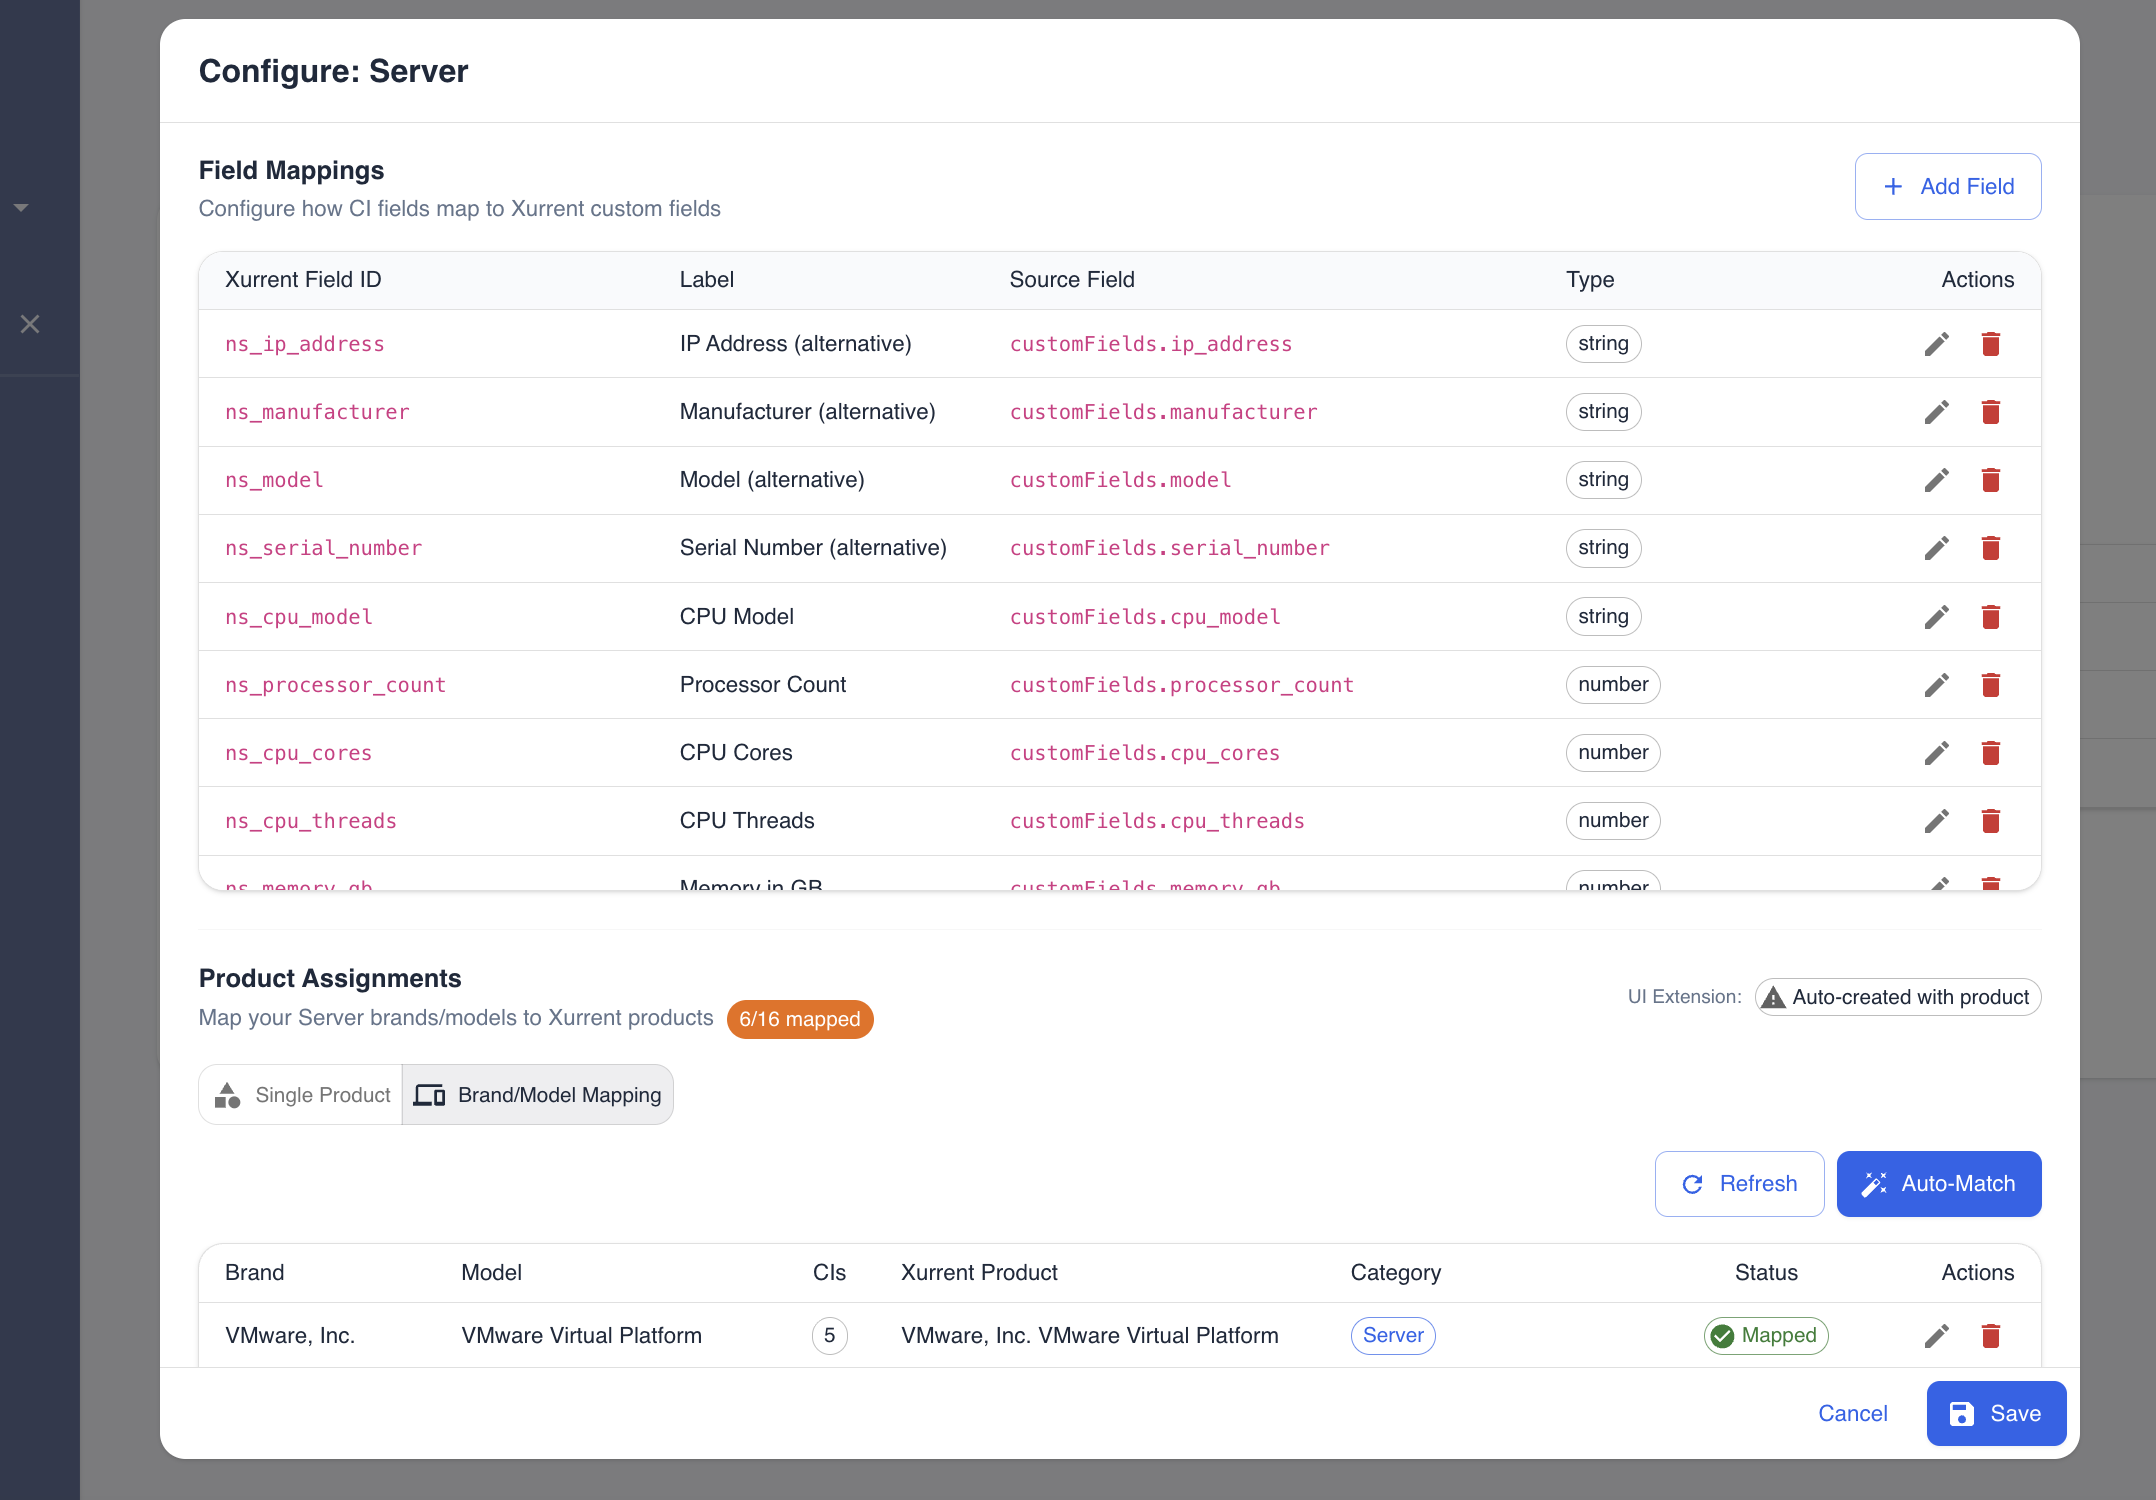Delete the ns_serial_number field mapping
The height and width of the screenshot is (1500, 2156).
point(1990,548)
